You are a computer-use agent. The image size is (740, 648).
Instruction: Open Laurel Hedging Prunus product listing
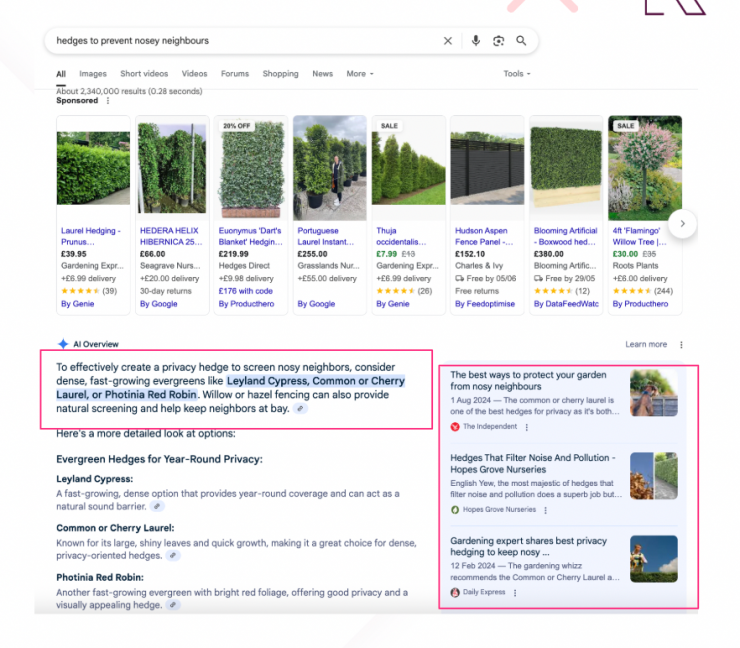click(92, 235)
